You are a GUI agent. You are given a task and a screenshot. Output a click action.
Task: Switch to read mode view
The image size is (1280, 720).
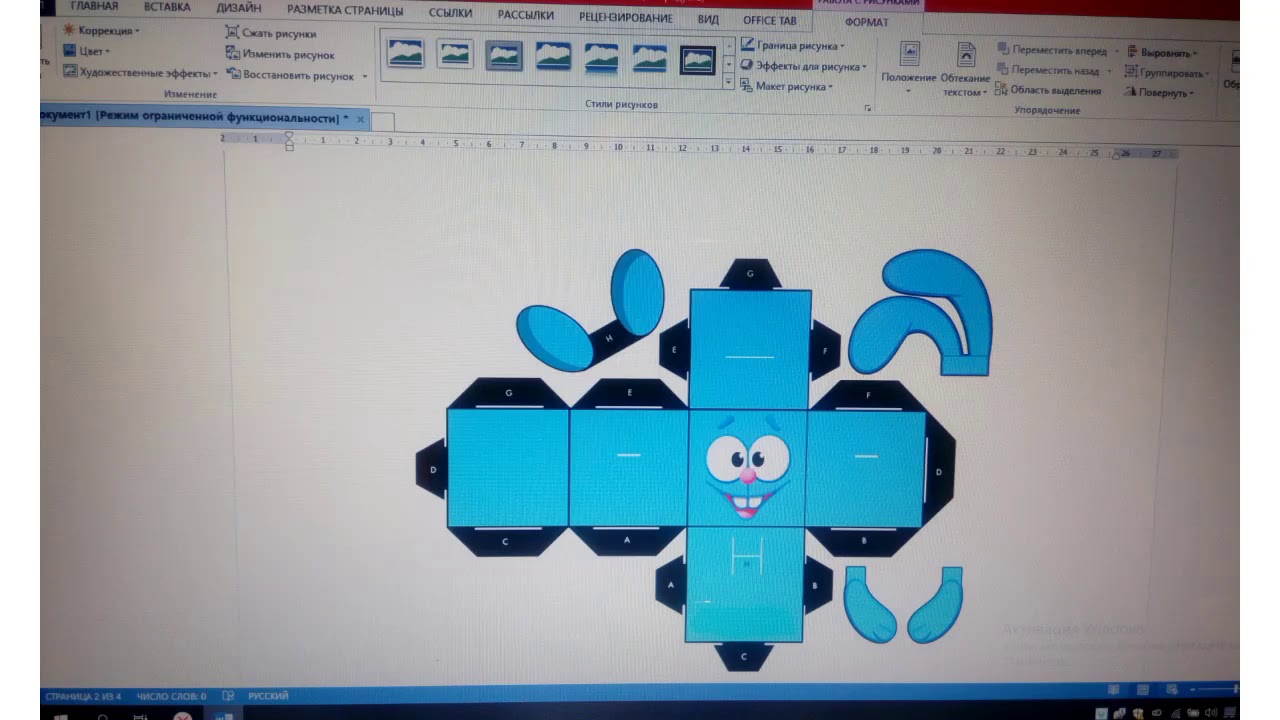coord(1114,690)
